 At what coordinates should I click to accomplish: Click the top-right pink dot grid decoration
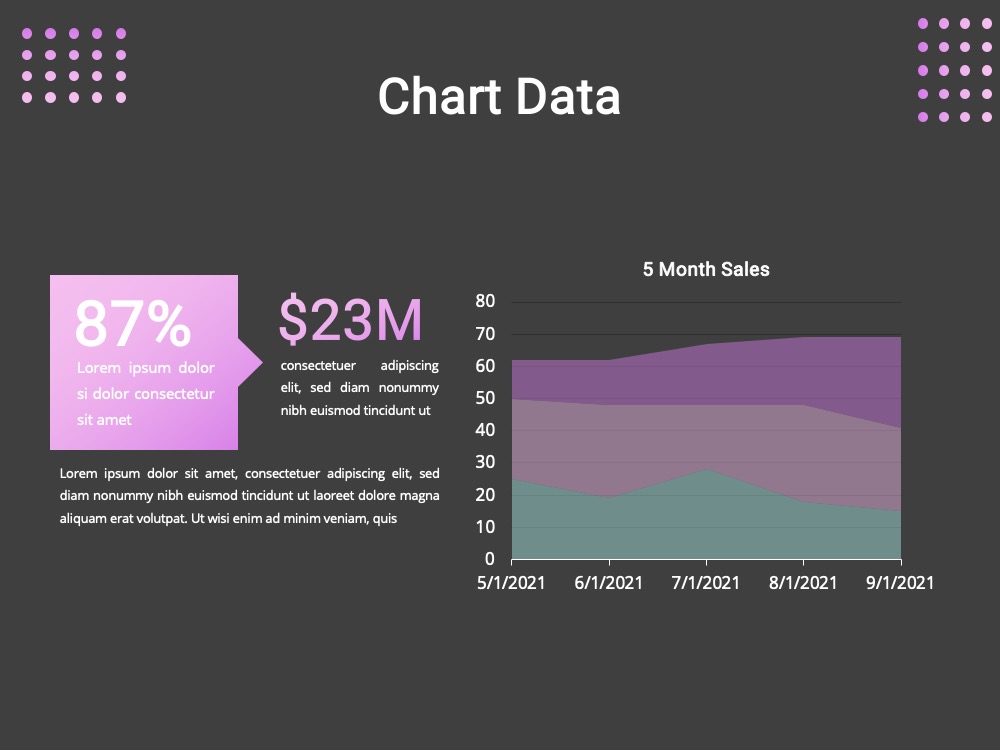[955, 70]
